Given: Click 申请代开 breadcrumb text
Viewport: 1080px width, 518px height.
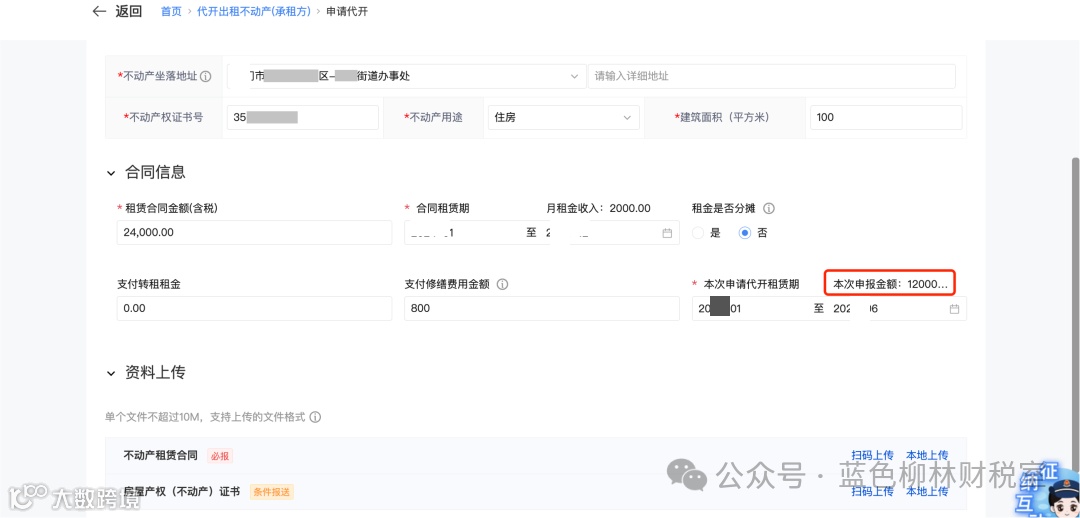Looking at the screenshot, I should (x=346, y=12).
